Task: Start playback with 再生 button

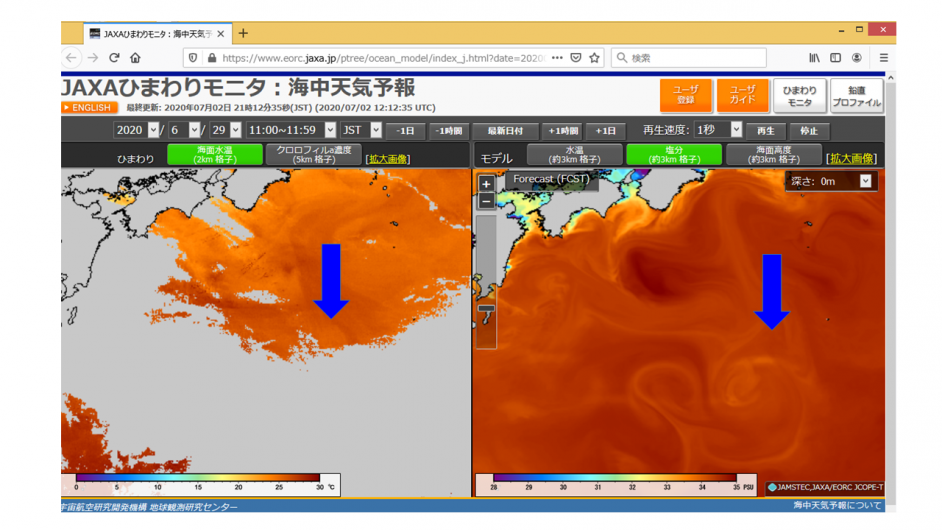Action: click(765, 130)
